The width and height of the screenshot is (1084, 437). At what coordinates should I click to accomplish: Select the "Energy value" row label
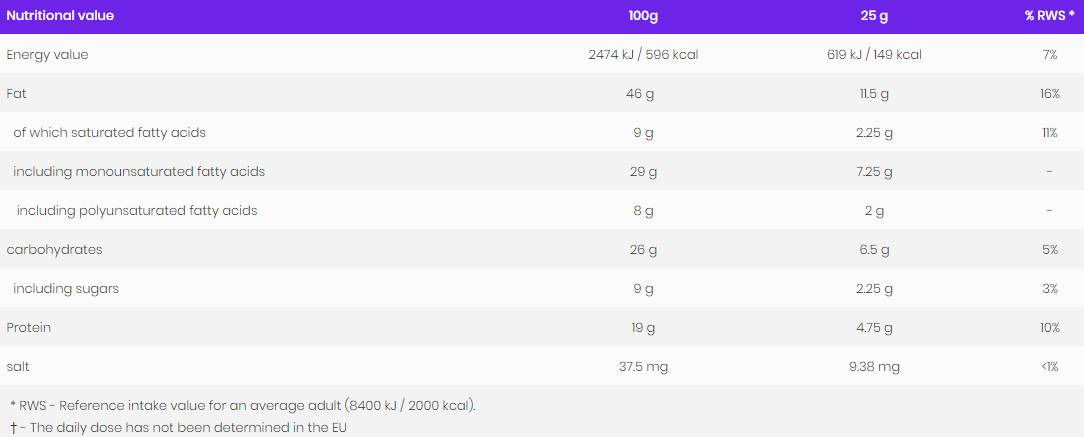pyautogui.click(x=47, y=55)
